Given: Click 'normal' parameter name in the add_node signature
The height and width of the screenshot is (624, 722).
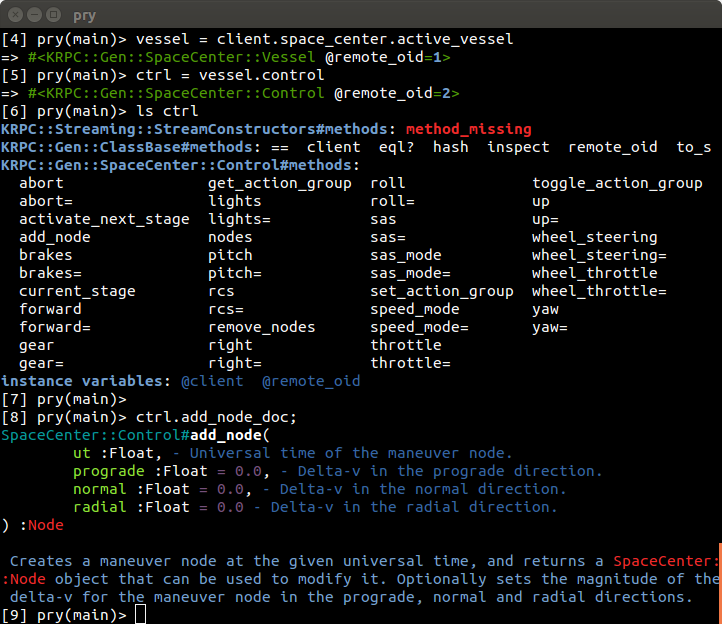Looking at the screenshot, I should point(99,489).
